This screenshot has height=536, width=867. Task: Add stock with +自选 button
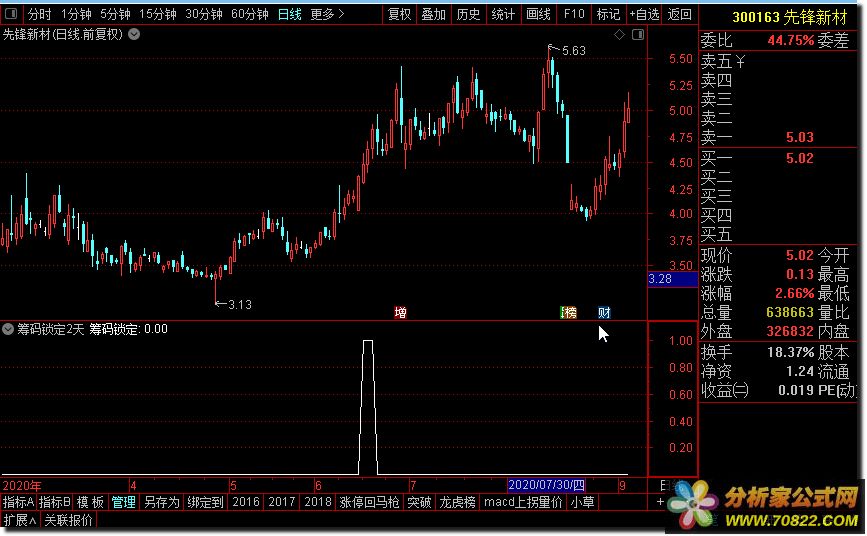click(644, 14)
